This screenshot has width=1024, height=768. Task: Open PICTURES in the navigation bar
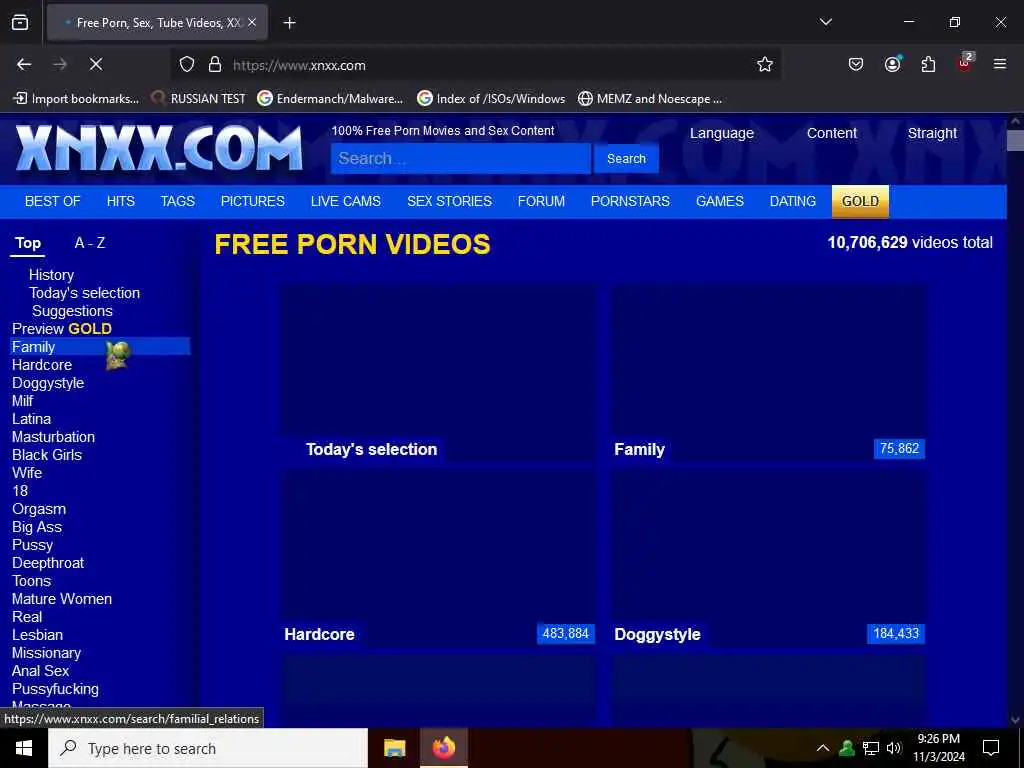click(x=253, y=201)
